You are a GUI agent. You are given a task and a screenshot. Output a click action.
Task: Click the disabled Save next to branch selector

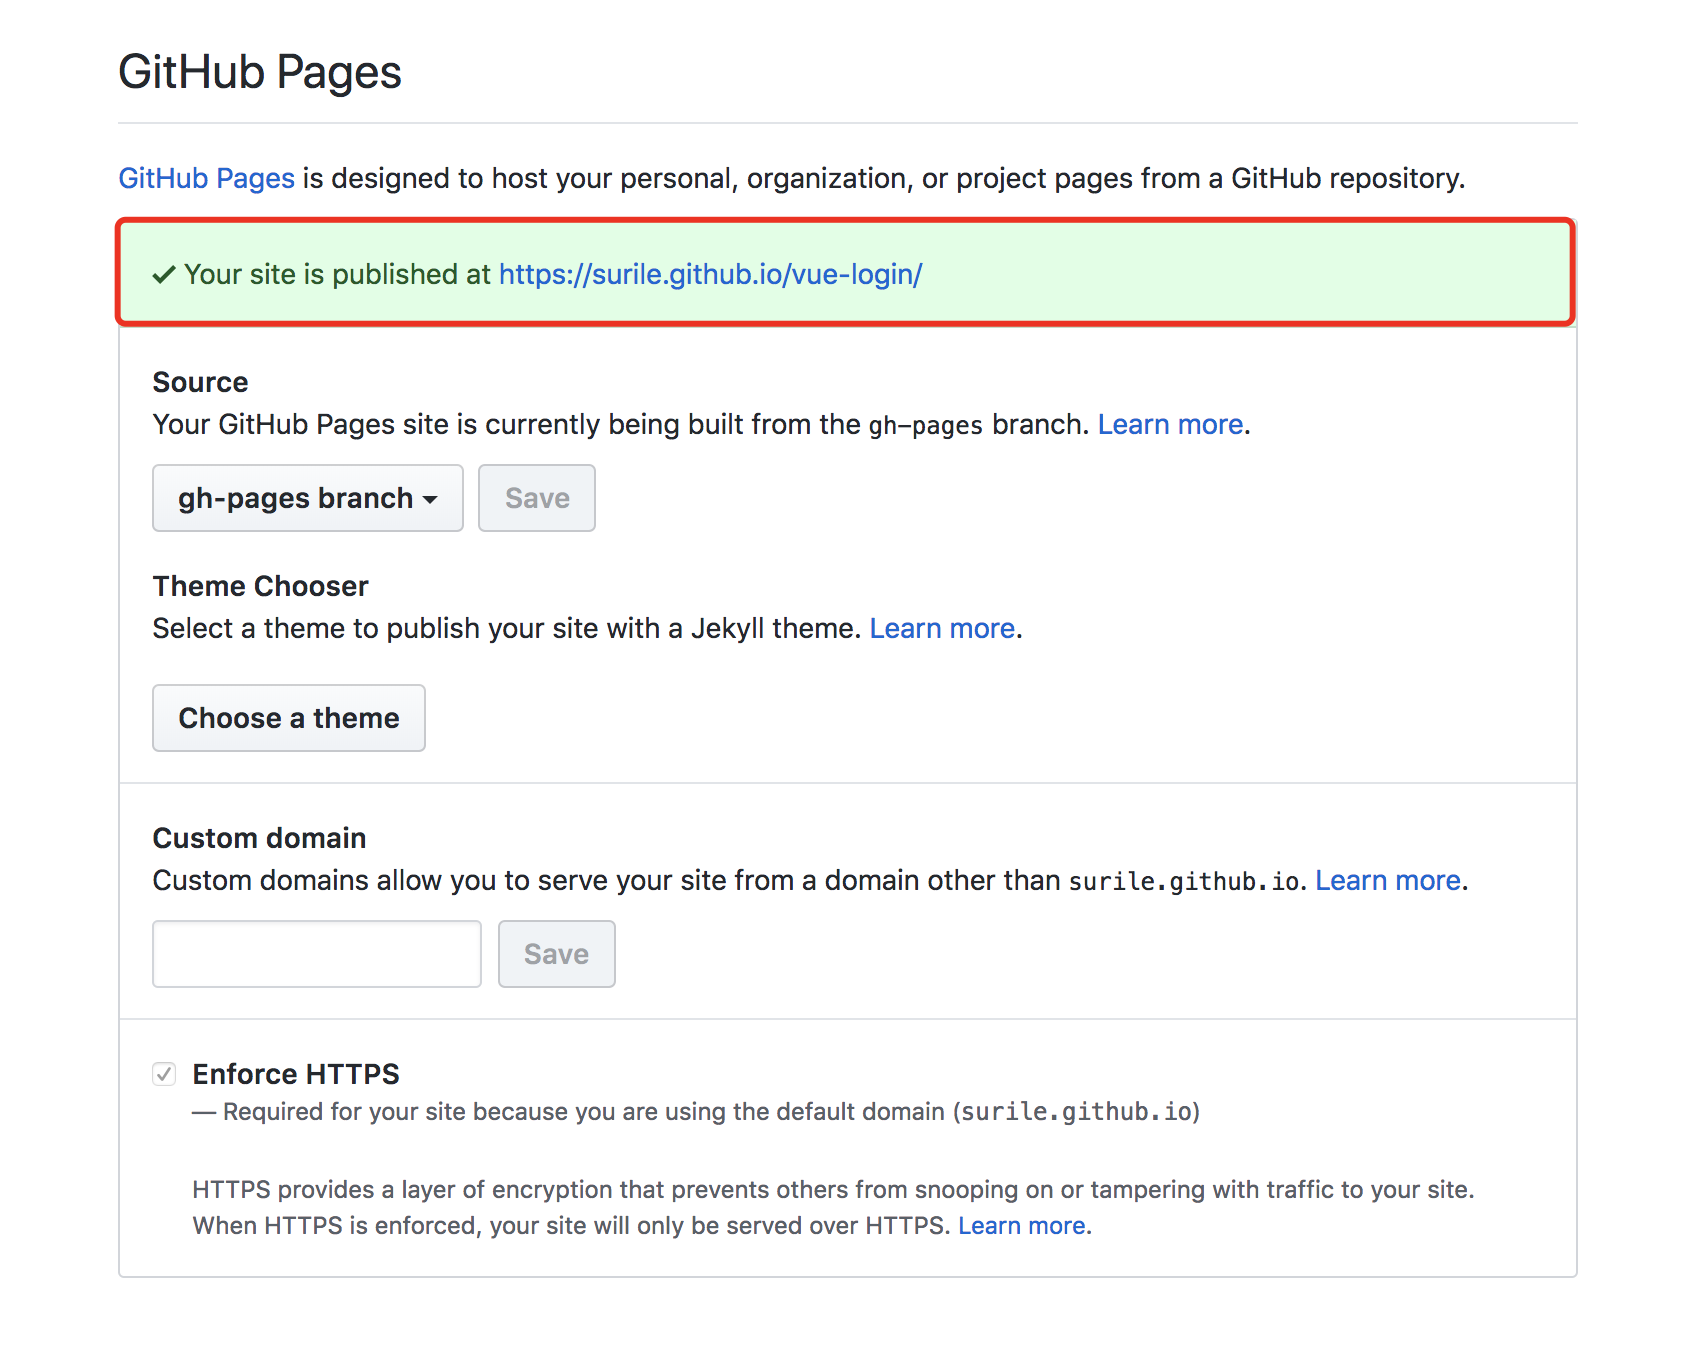[x=536, y=498]
